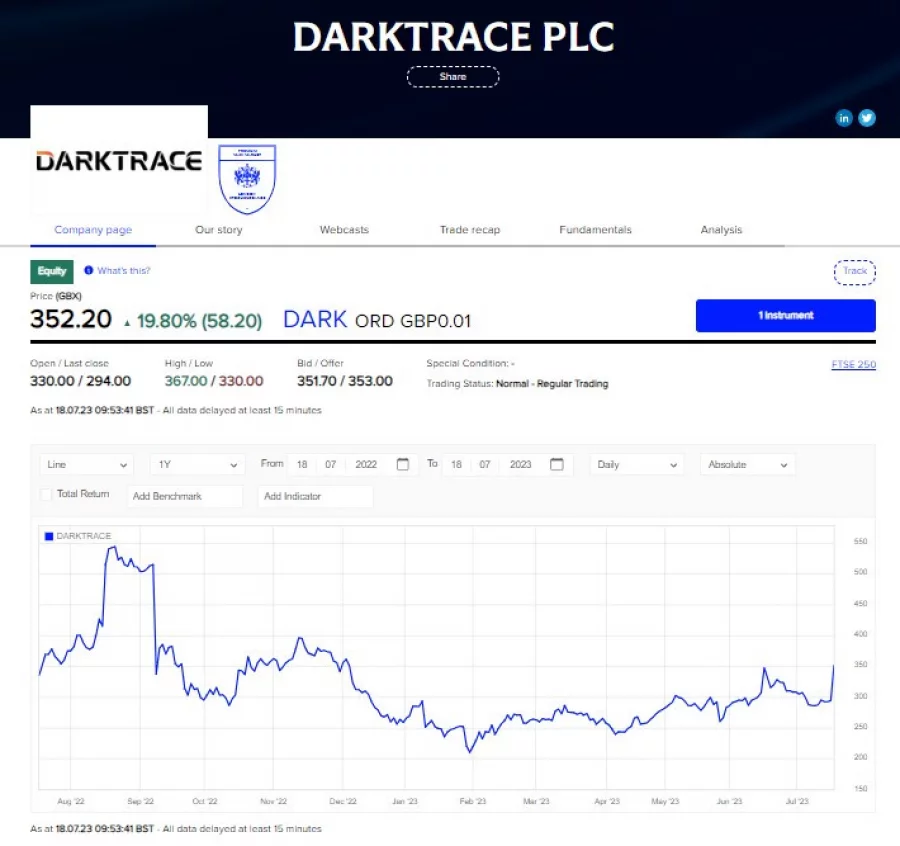This screenshot has width=900, height=846.
Task: Click the London Stock Exchange crest badge
Action: pos(246,179)
